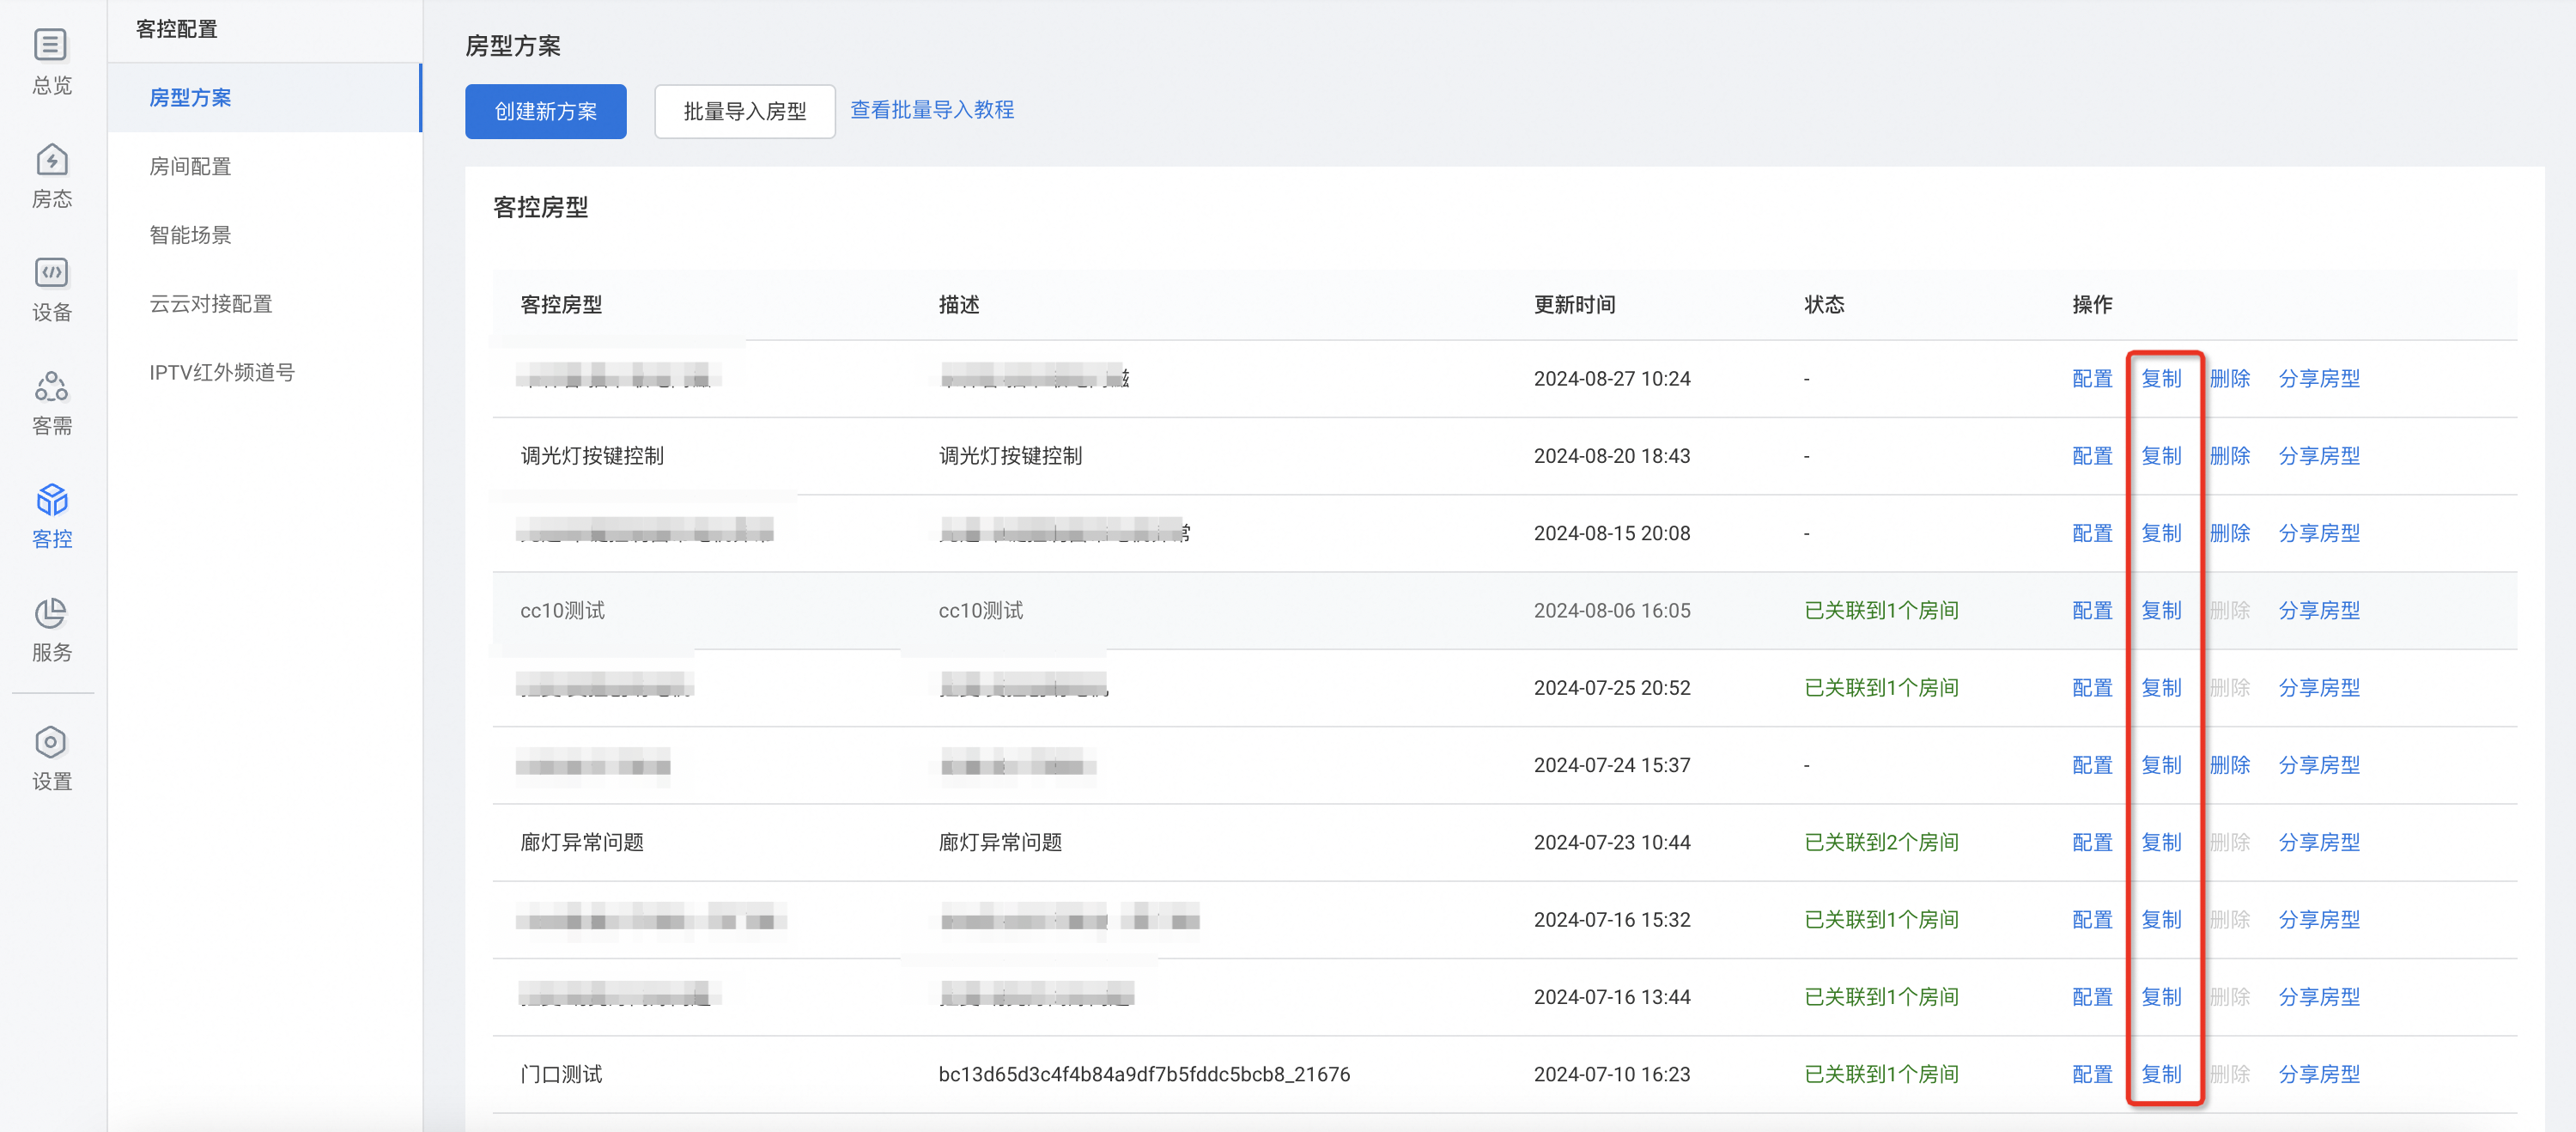Open the 智能场景 menu item
2576x1132 pixels.
click(190, 235)
